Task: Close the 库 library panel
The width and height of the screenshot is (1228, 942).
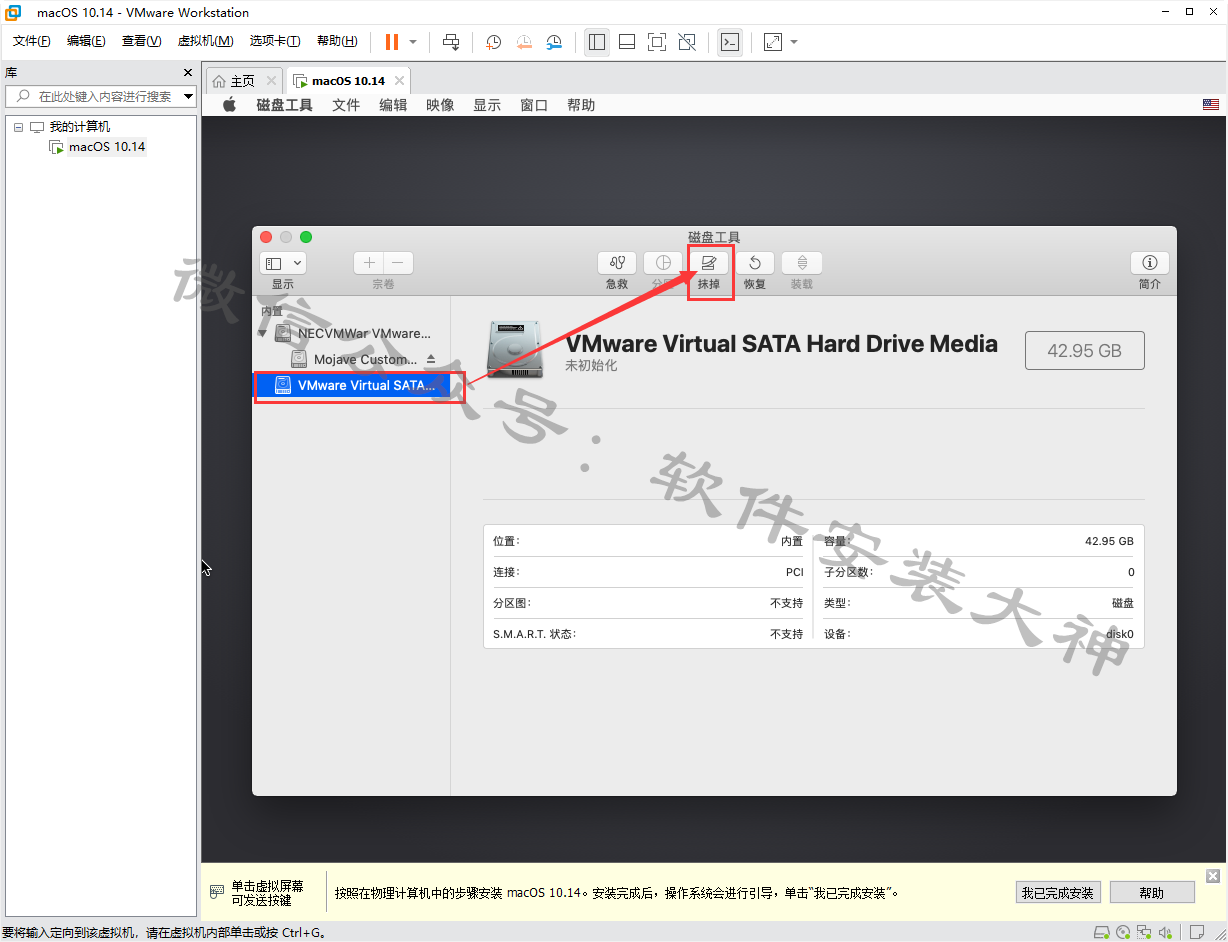Action: click(188, 73)
